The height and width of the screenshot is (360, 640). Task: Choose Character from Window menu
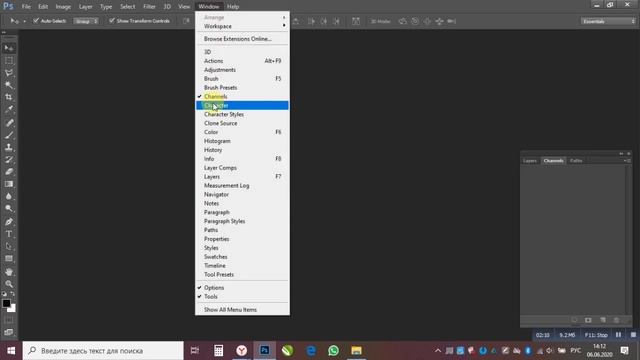pos(242,105)
